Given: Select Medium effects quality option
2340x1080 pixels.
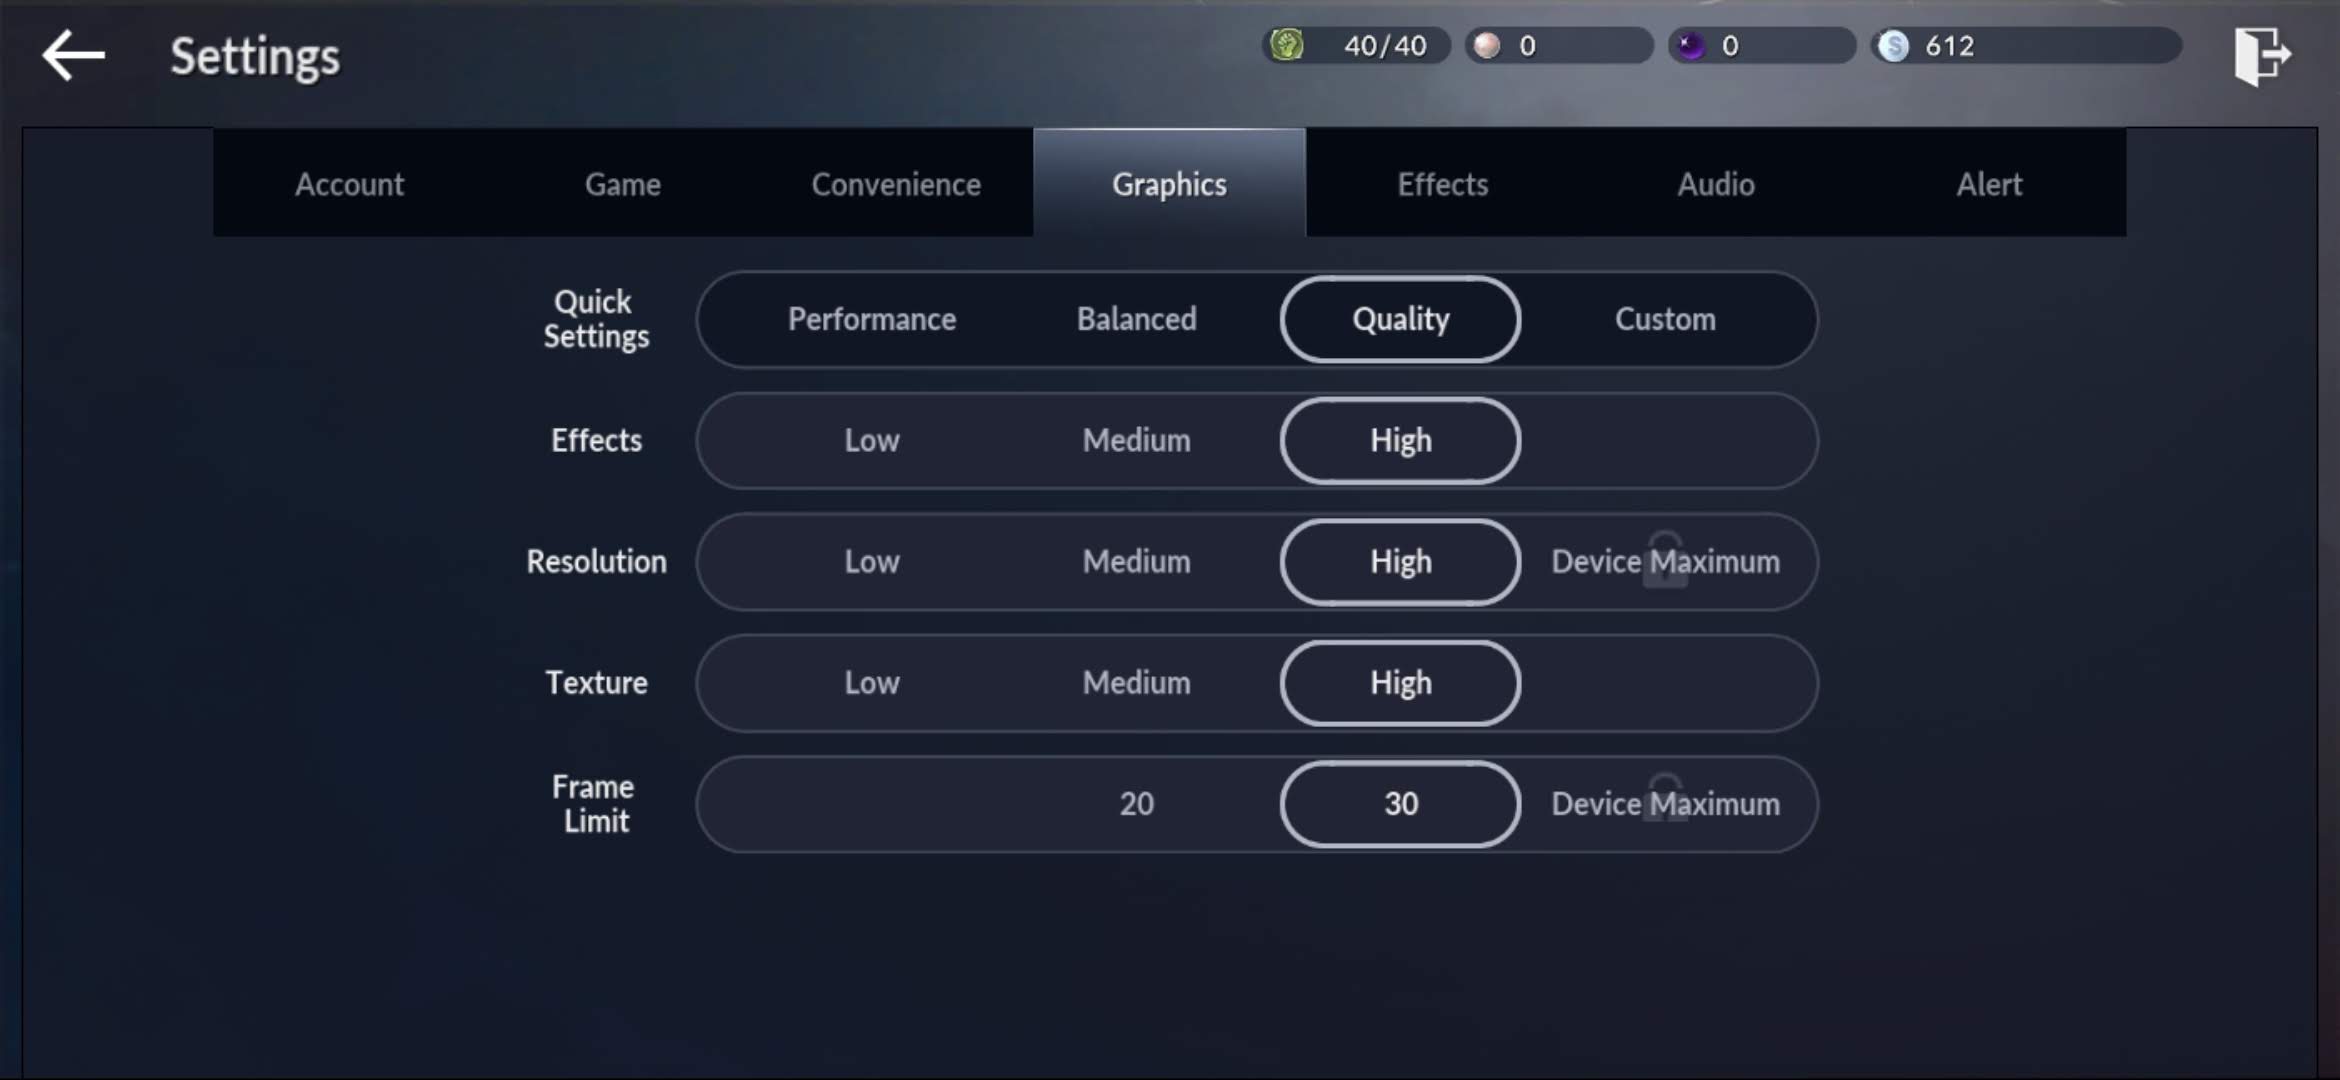Looking at the screenshot, I should [1136, 439].
